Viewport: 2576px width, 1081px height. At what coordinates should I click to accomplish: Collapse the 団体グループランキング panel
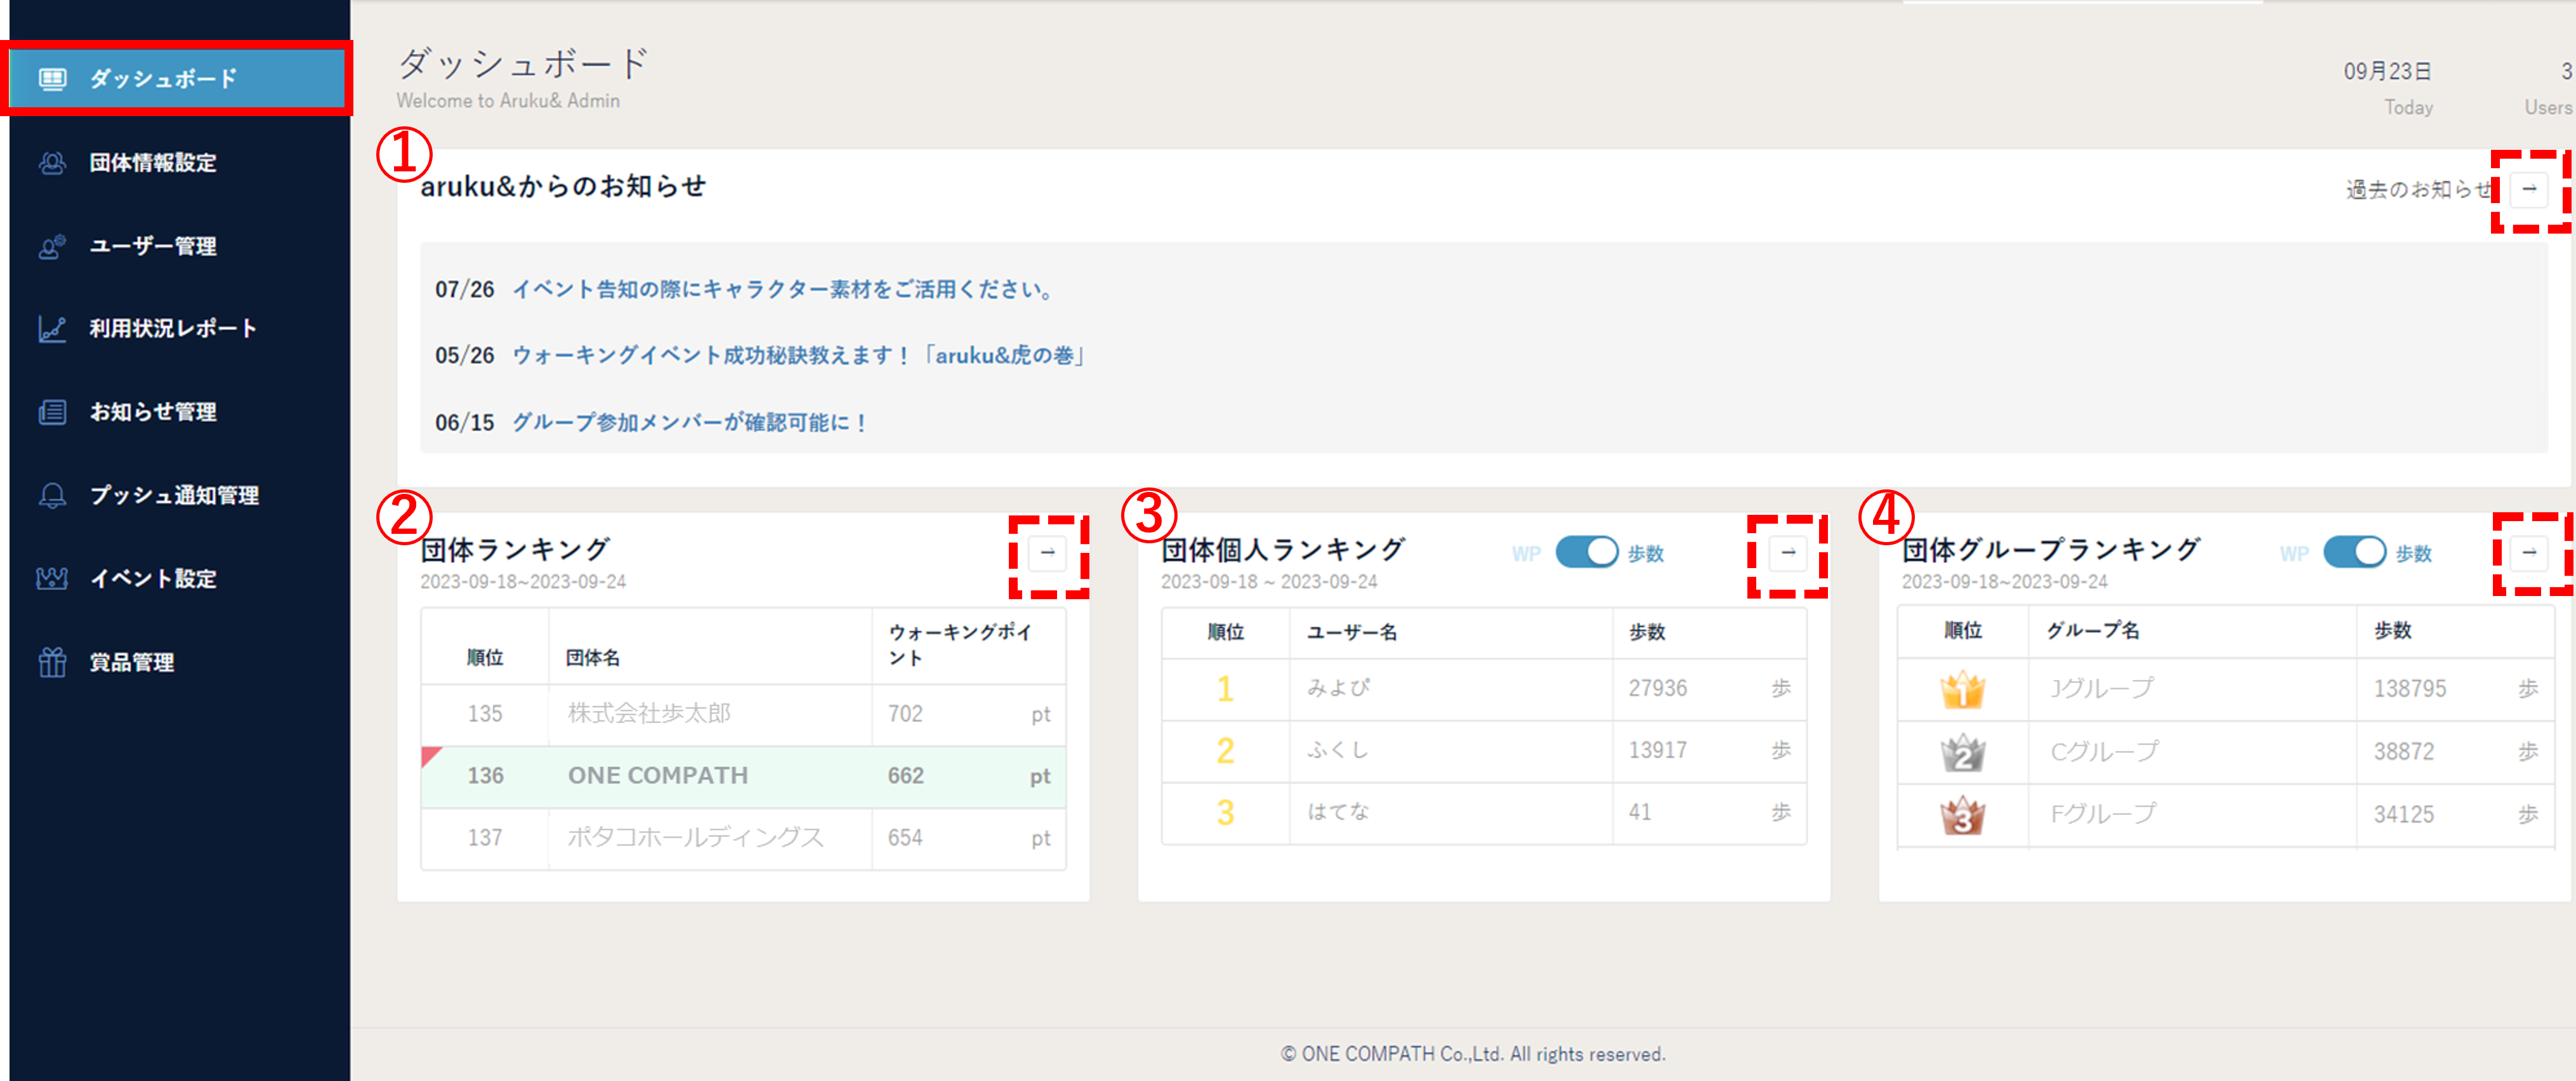2529,552
